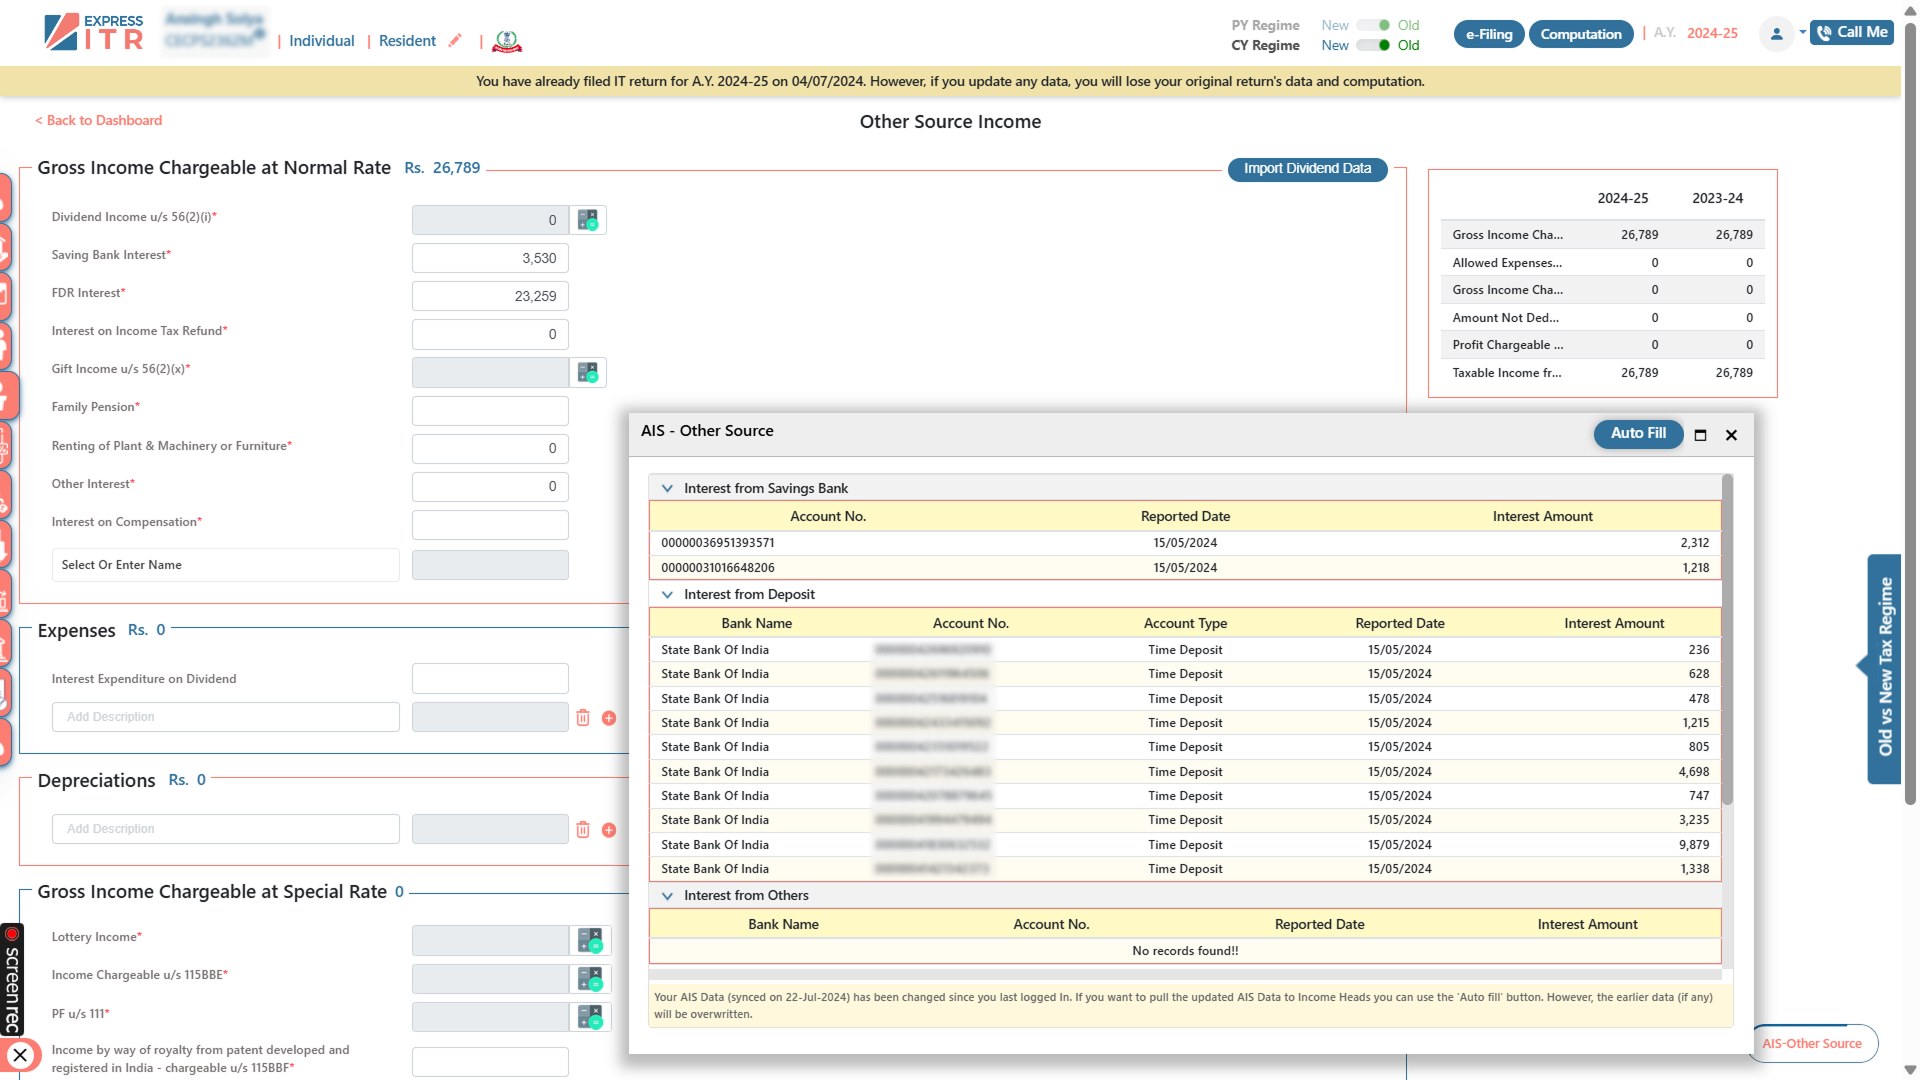
Task: Delete the expense description row
Action: point(584,717)
